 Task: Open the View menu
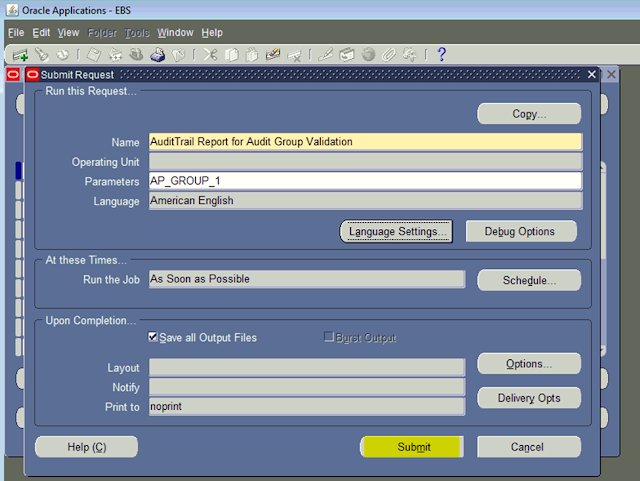(x=68, y=33)
